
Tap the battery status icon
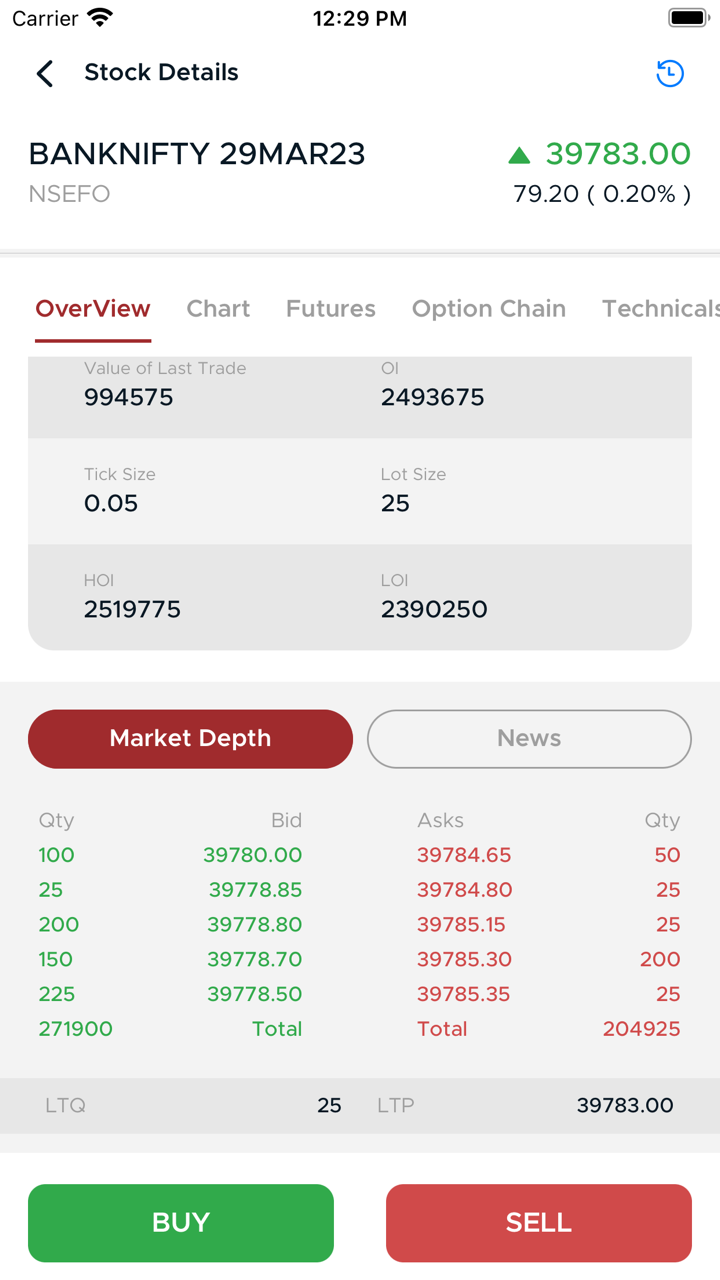(x=688, y=18)
